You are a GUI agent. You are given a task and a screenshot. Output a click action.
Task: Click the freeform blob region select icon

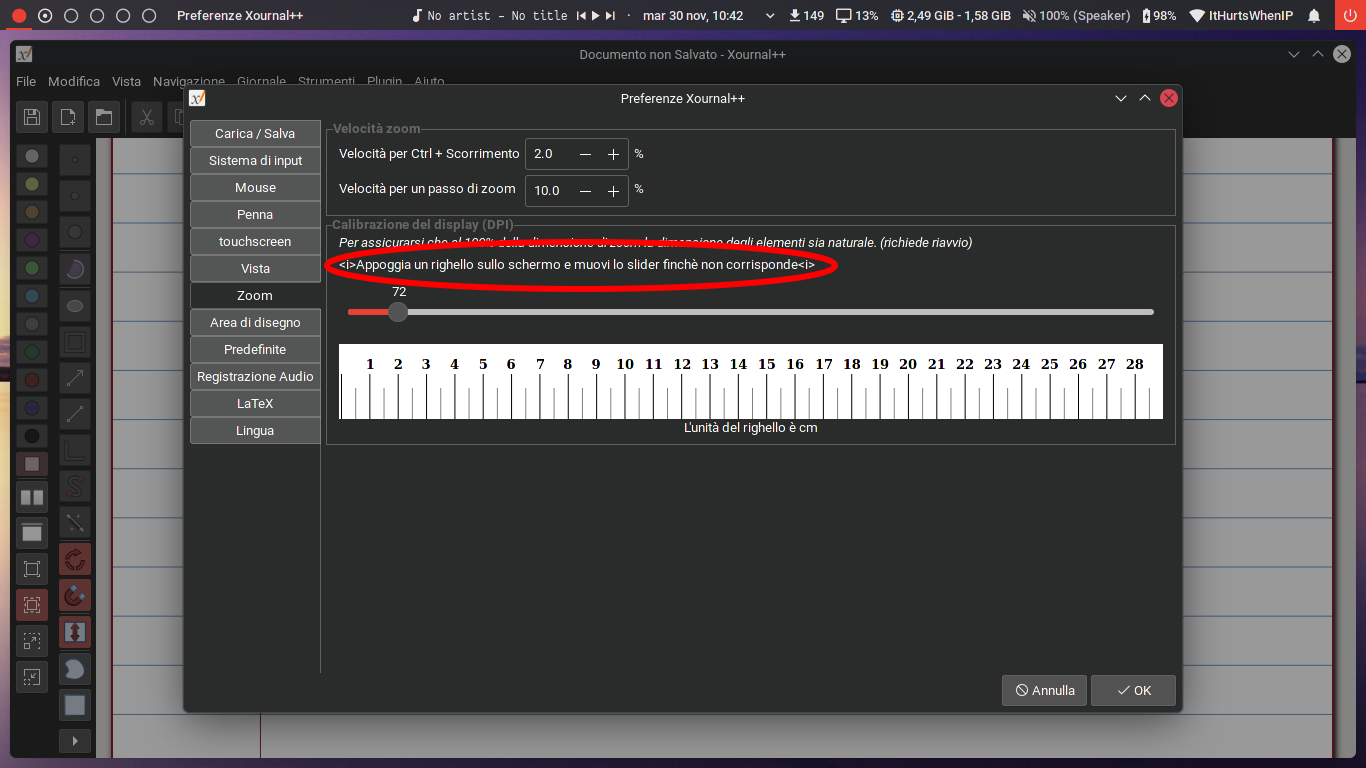click(75, 668)
